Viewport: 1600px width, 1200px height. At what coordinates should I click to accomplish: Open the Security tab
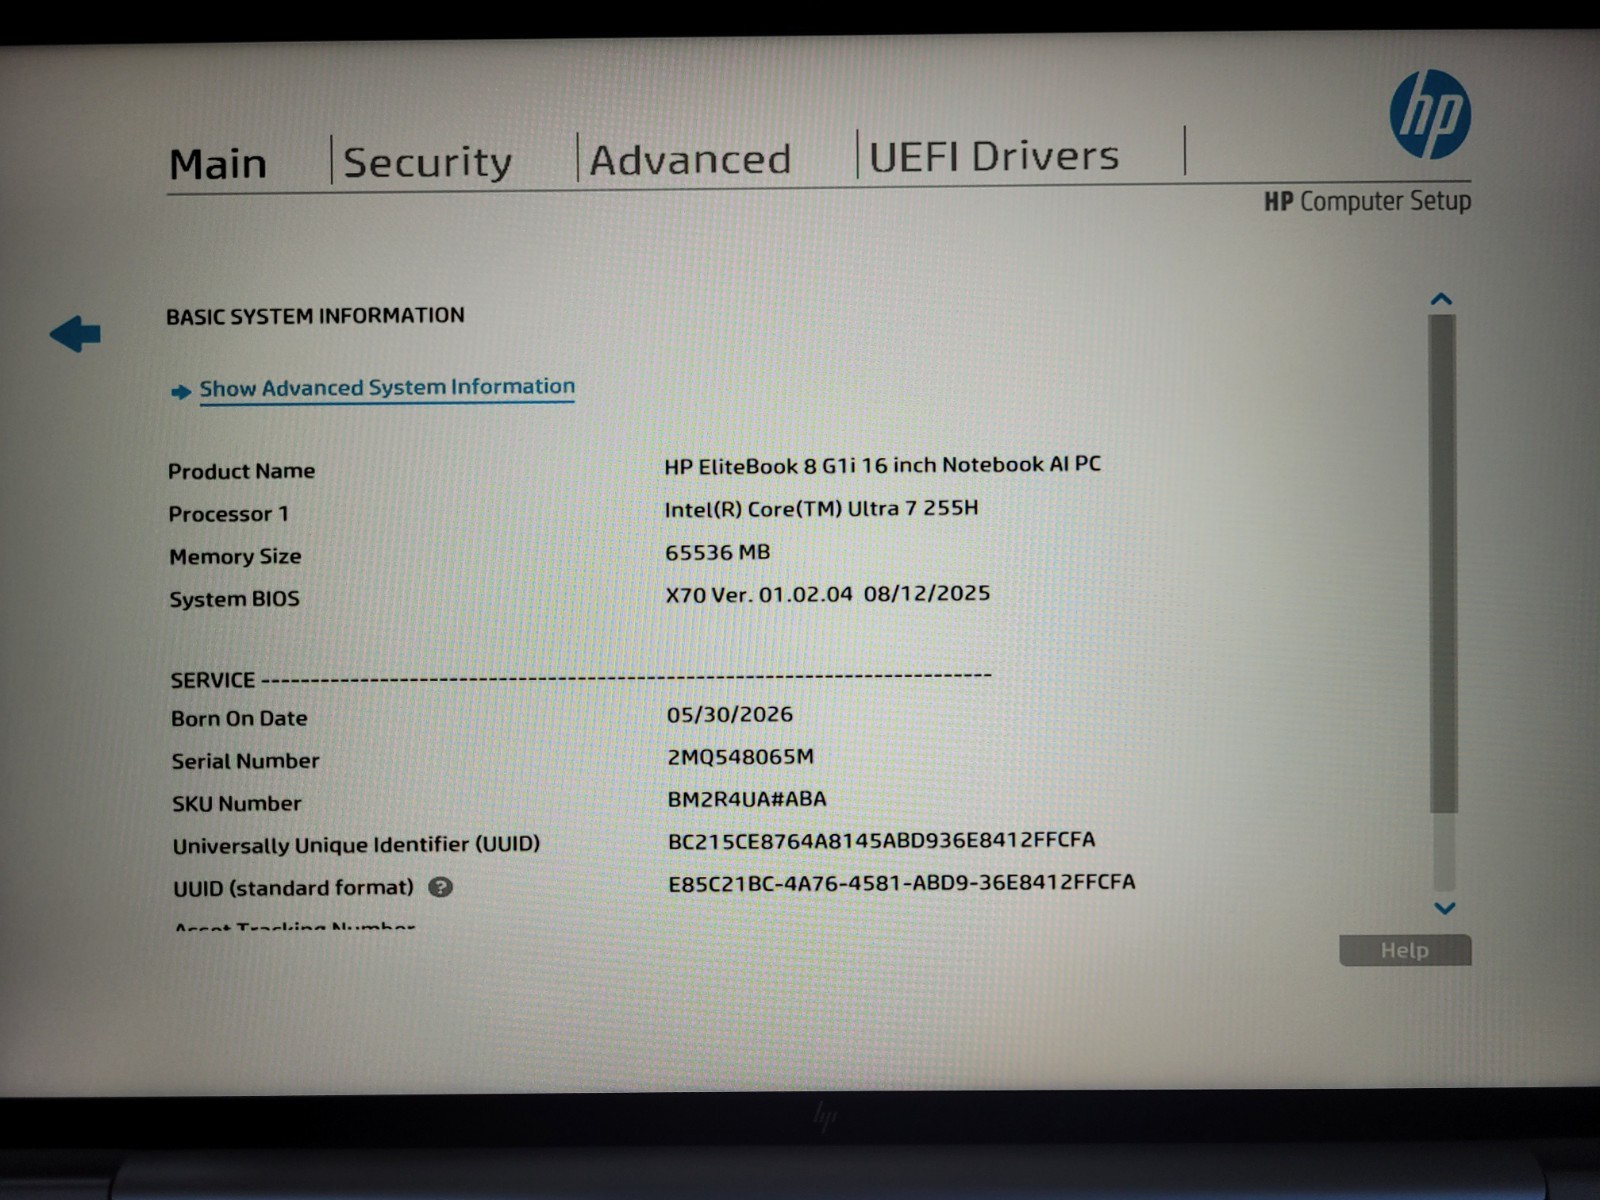[x=427, y=162]
